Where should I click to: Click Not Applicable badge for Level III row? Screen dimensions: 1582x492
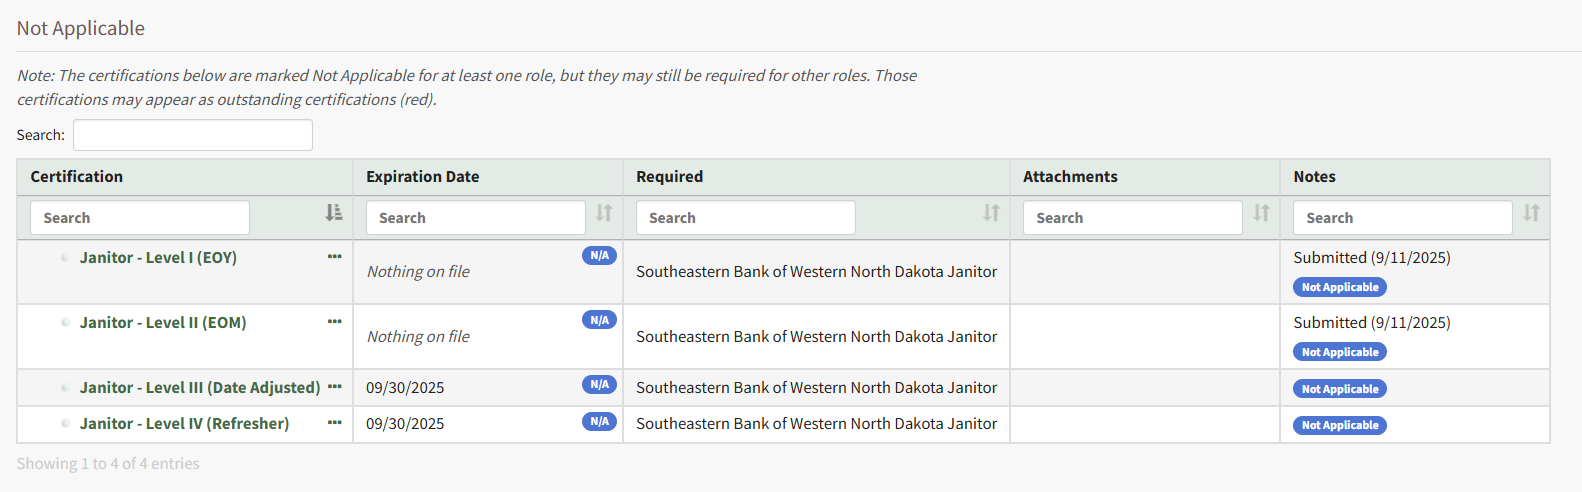pos(1339,389)
